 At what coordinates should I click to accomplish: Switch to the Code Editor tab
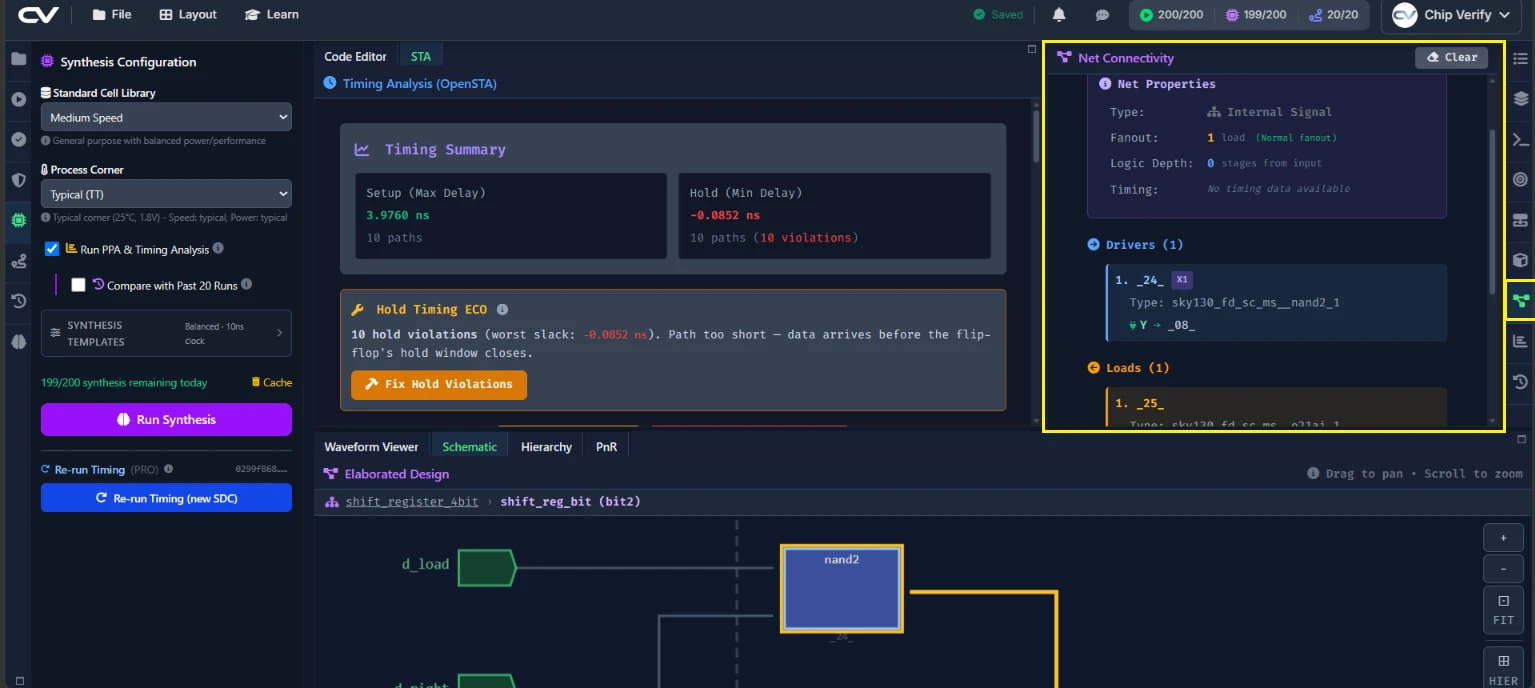pos(355,57)
